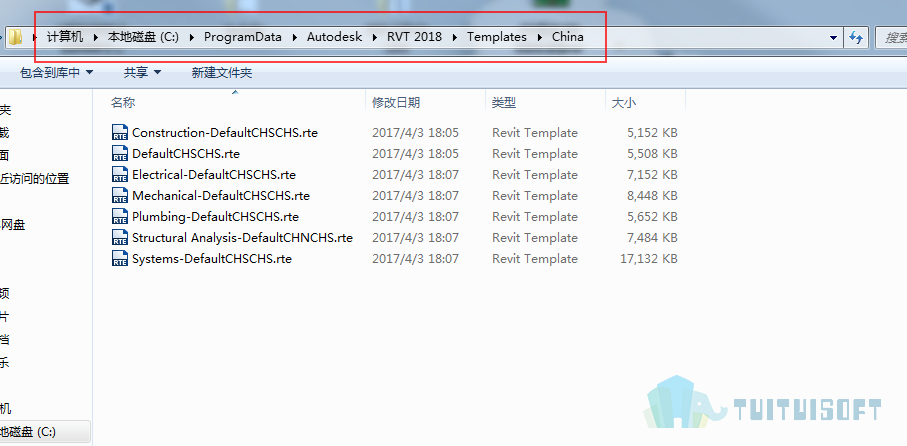Click the Systems-DefaultCHSCHS.rte file icon
907x446 pixels.
click(x=120, y=259)
